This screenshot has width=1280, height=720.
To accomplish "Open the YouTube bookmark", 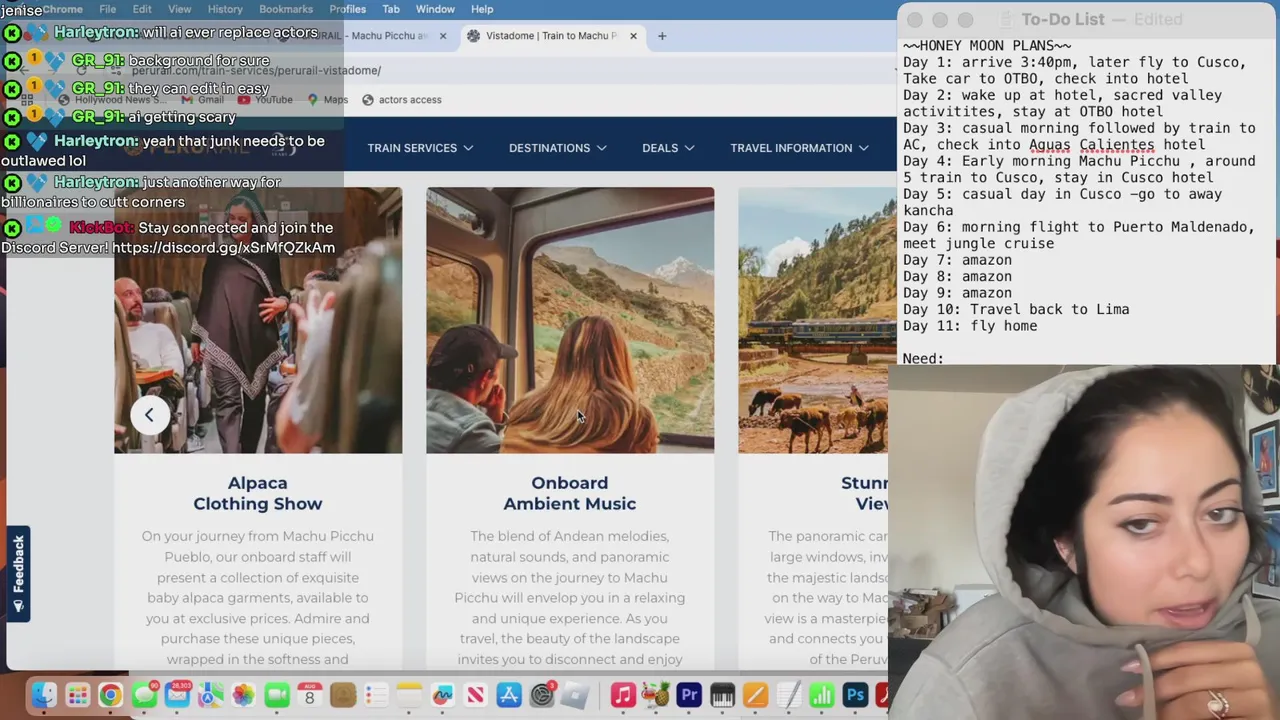I will (265, 100).
